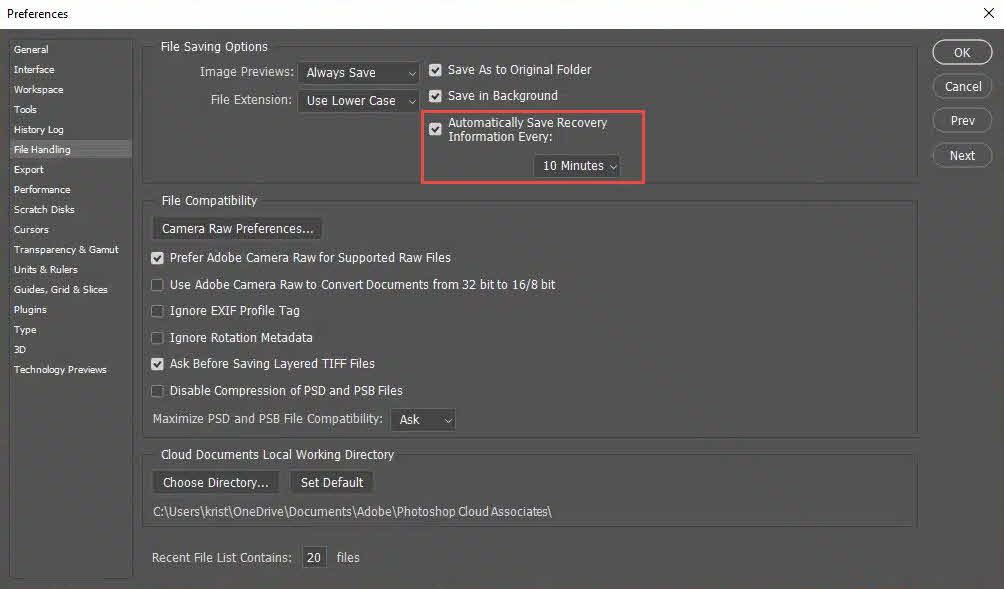1004x589 pixels.
Task: Change Maximize PSD Compatibility from Ask
Action: 422,419
